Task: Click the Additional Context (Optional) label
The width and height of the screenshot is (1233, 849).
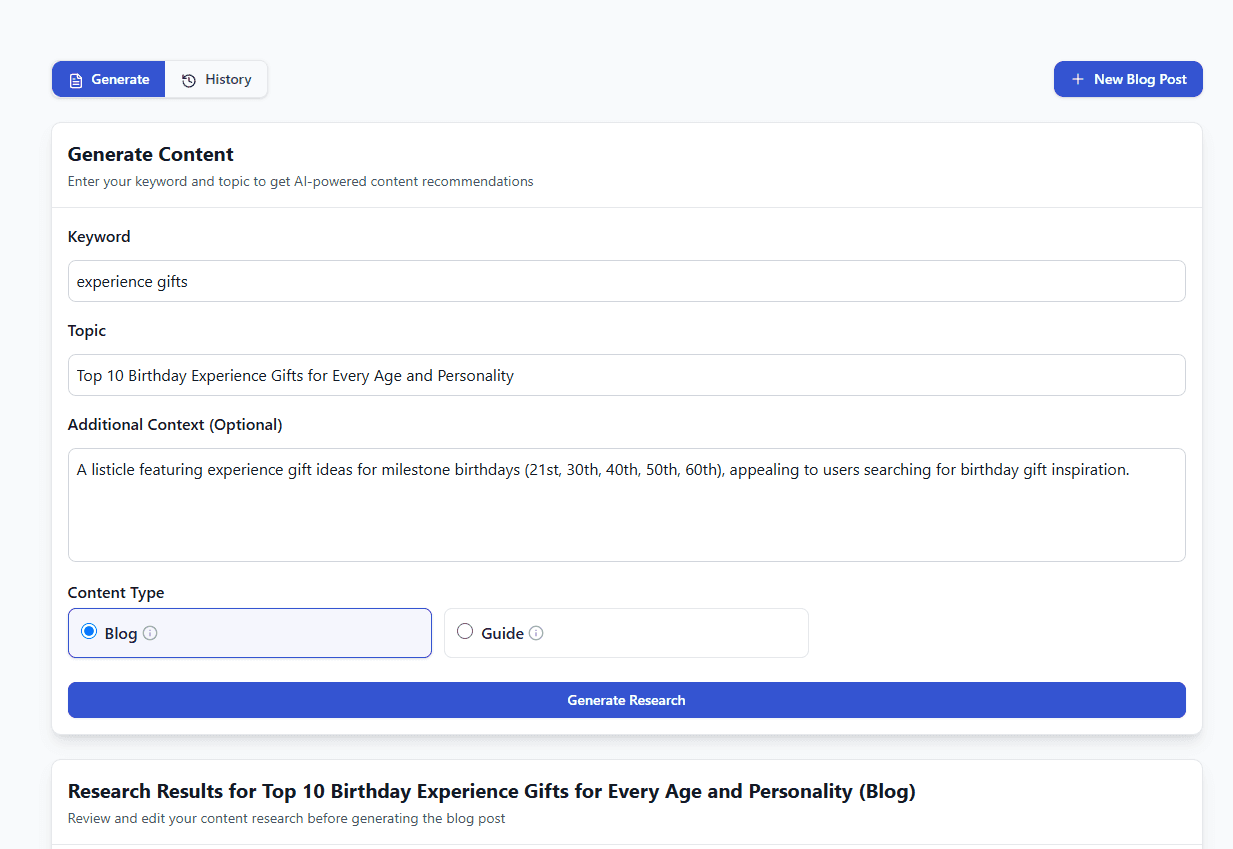Action: coord(175,425)
